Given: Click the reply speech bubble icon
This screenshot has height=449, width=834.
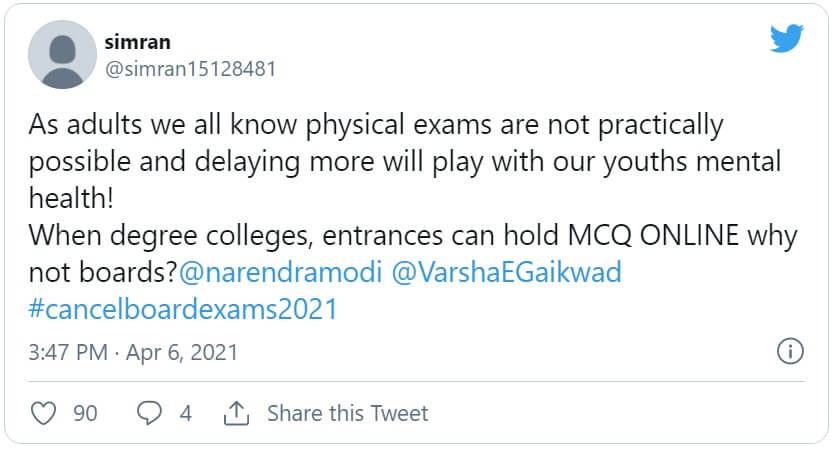Looking at the screenshot, I should [x=149, y=413].
